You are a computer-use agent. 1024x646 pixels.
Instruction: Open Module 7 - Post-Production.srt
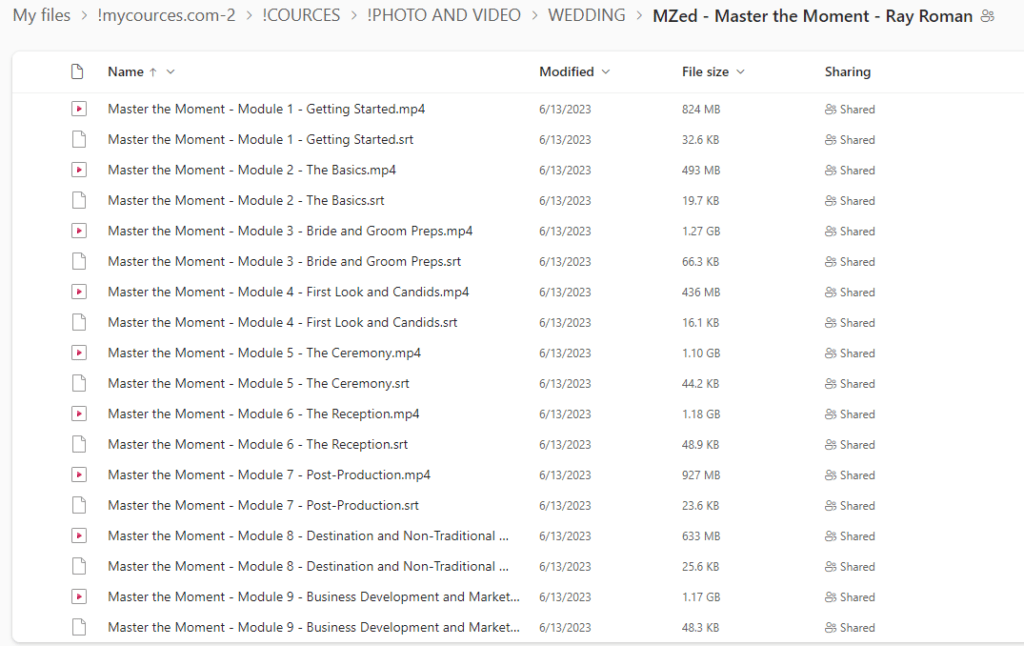click(263, 505)
